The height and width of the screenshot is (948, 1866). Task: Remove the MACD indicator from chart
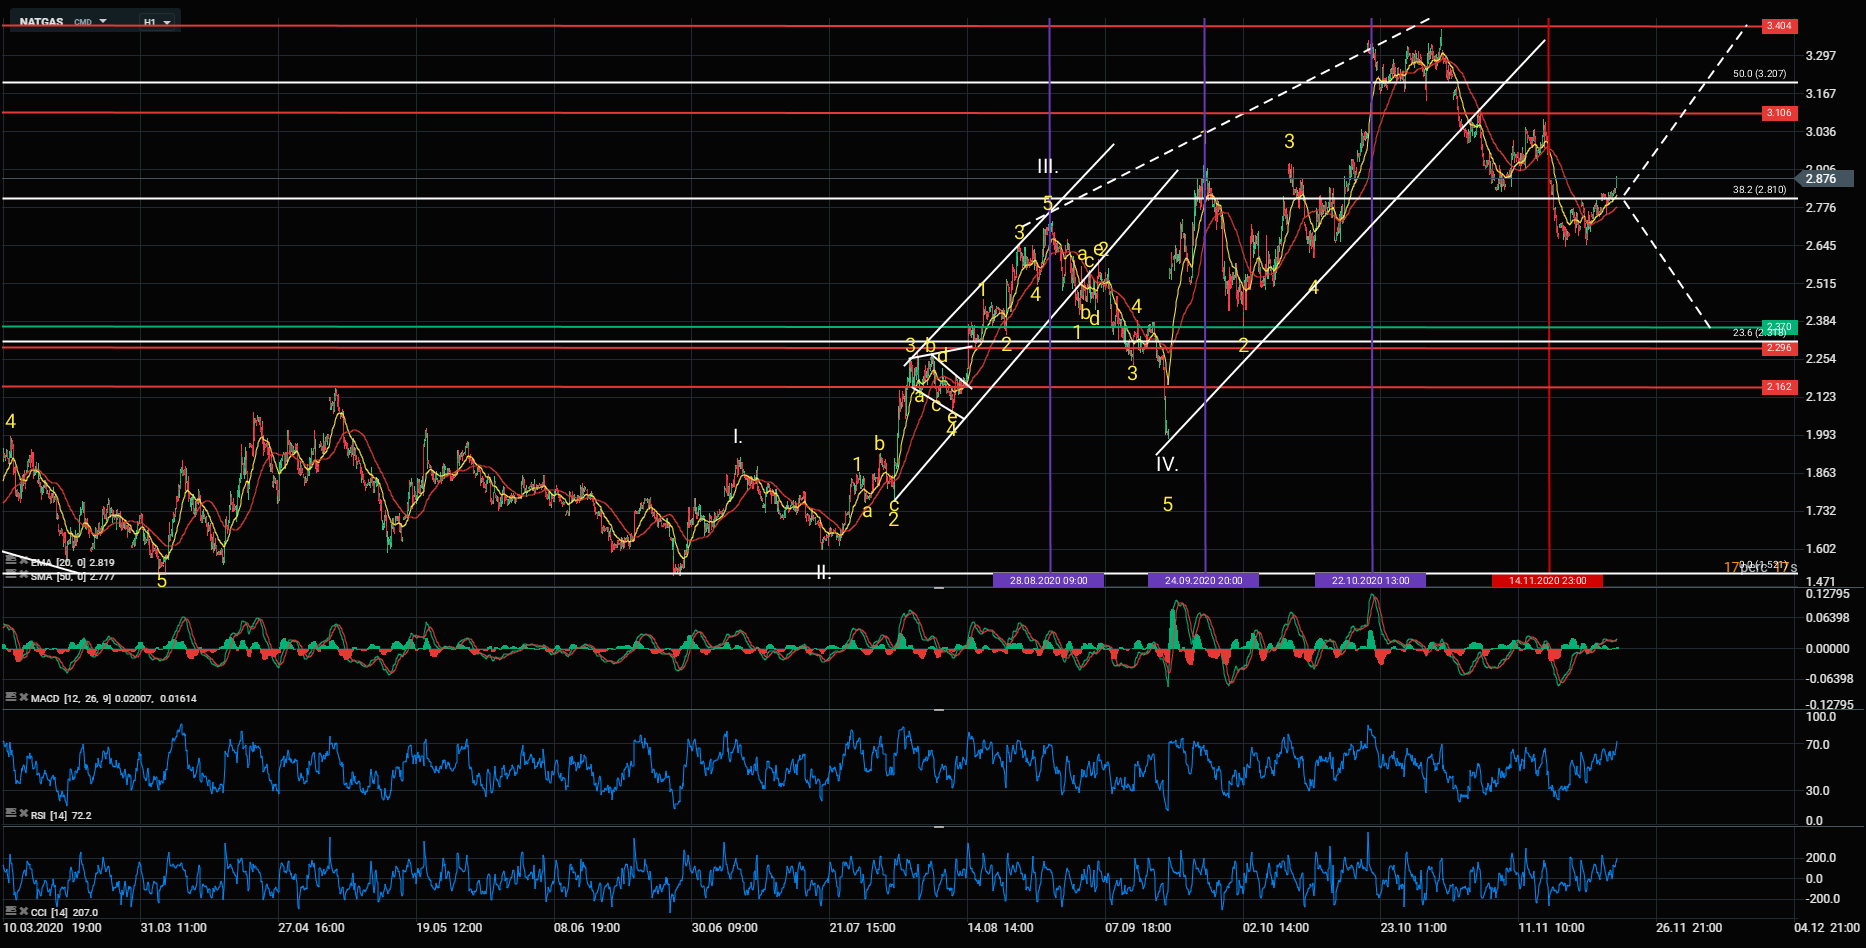(22, 698)
